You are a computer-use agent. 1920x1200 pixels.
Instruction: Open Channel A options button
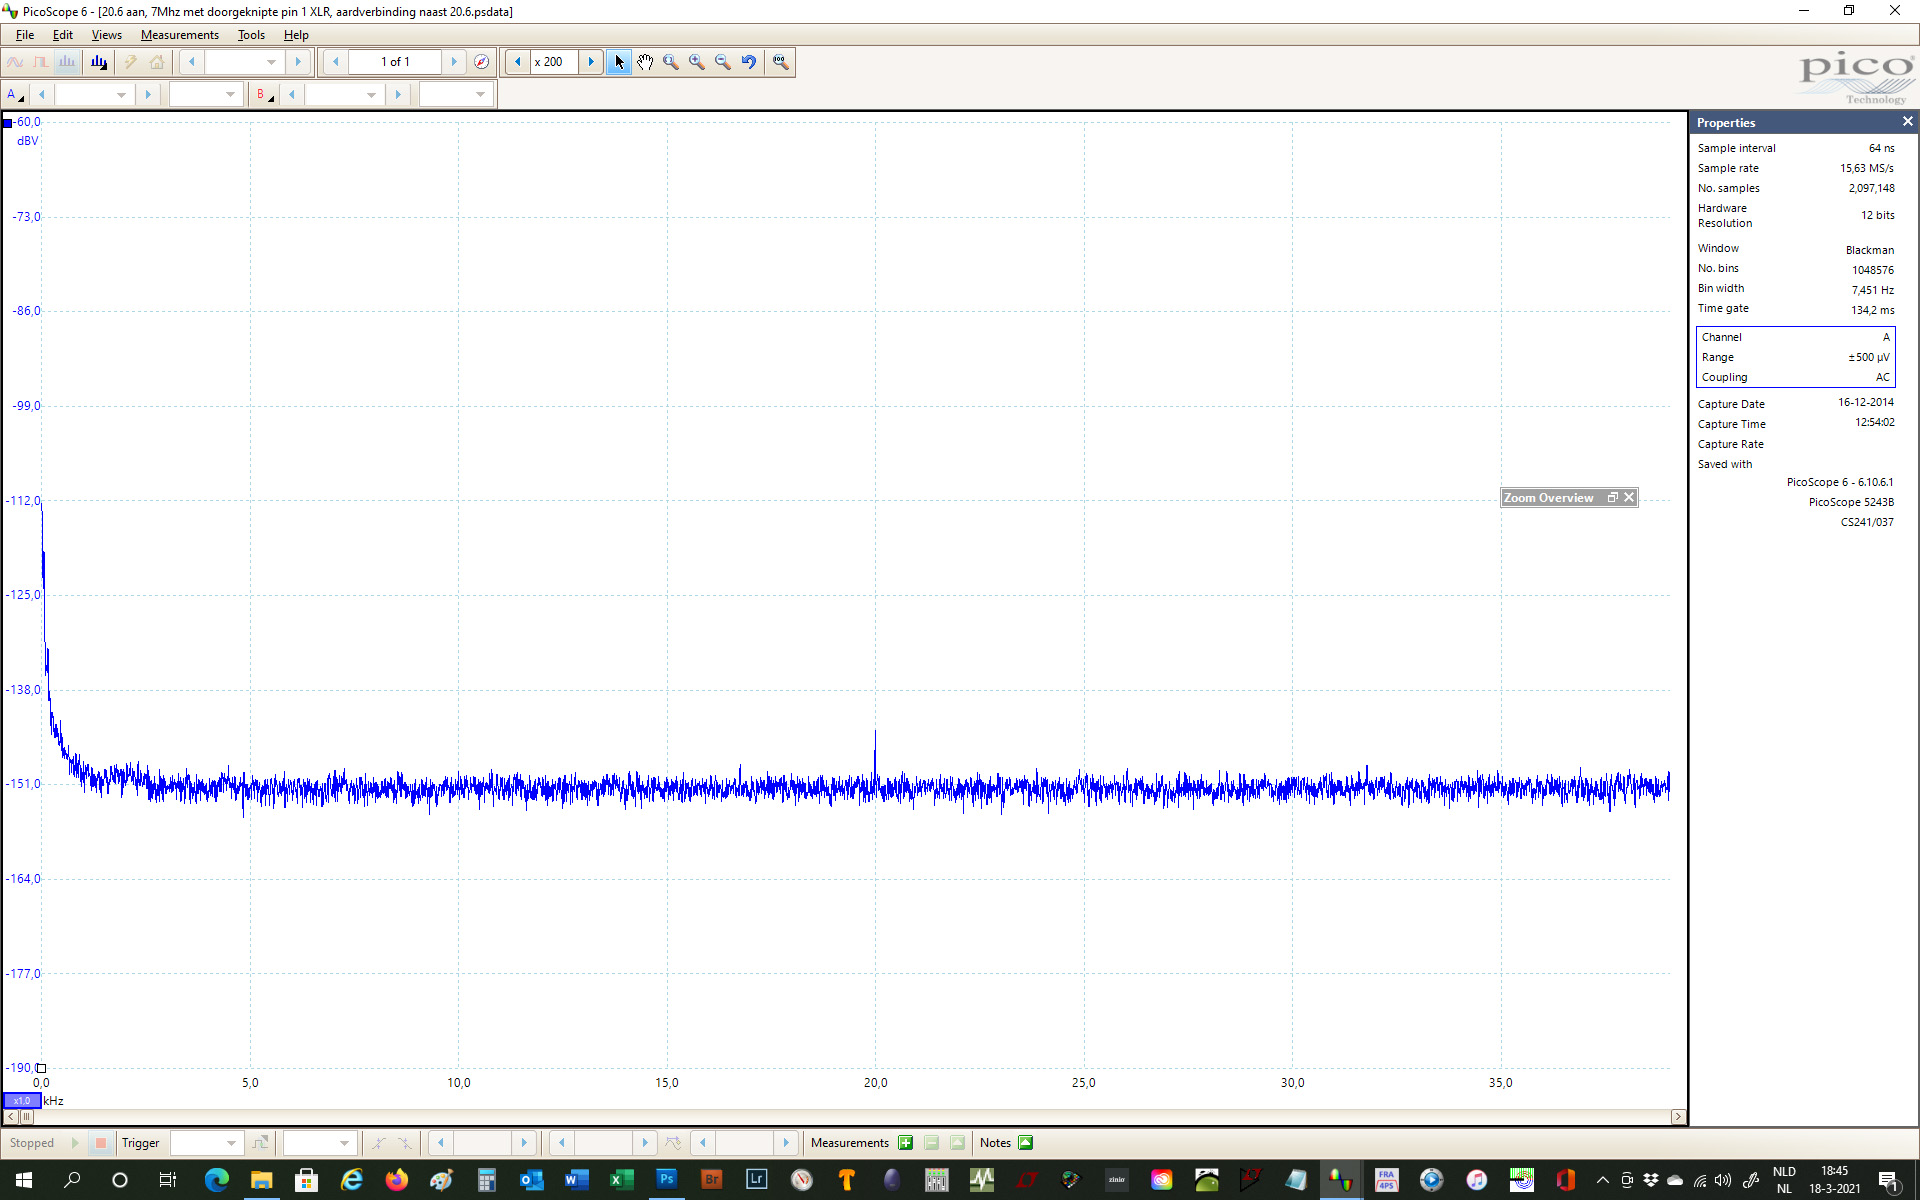[15, 94]
